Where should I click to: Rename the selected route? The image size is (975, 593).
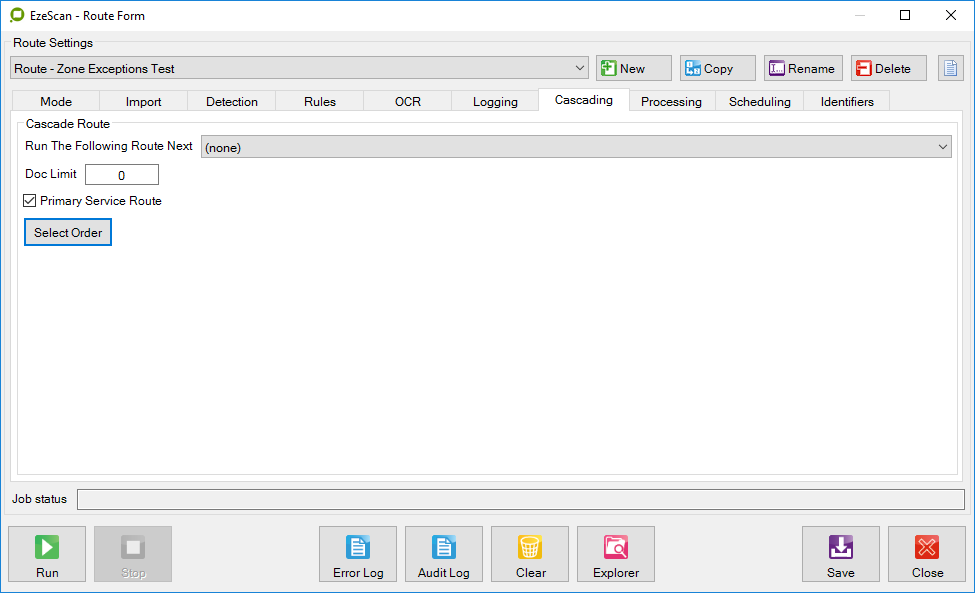803,68
